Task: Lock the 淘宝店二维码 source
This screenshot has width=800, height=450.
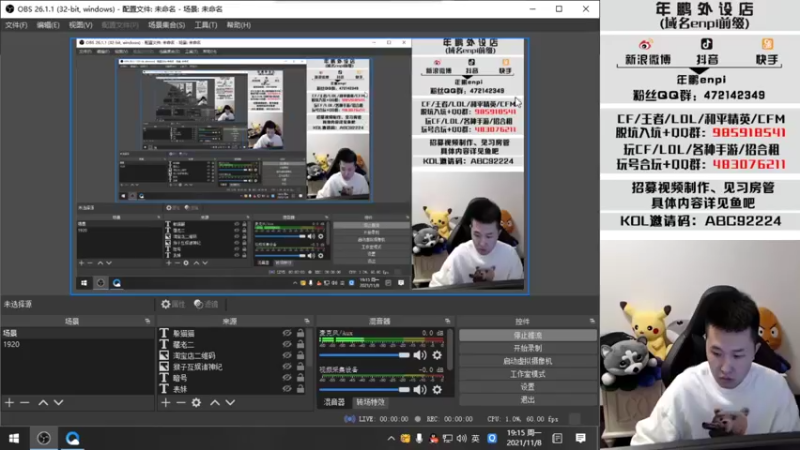Action: (301, 356)
